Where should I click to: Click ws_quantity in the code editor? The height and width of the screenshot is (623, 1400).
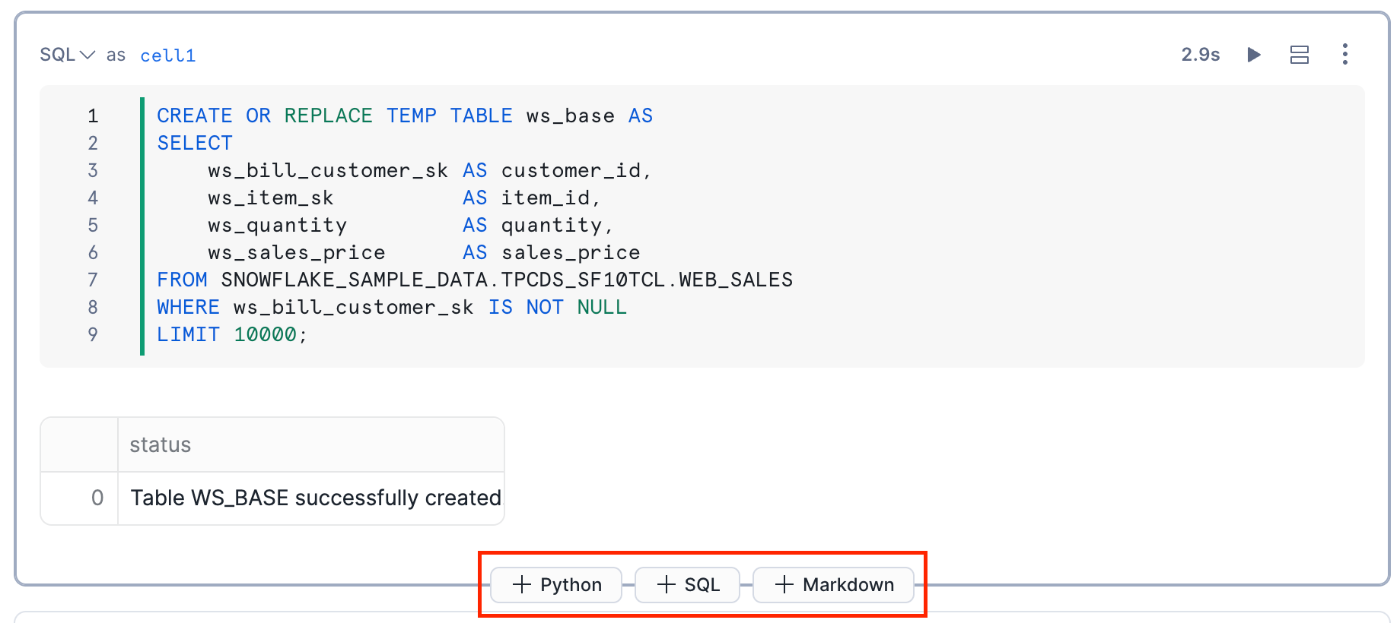click(x=277, y=225)
